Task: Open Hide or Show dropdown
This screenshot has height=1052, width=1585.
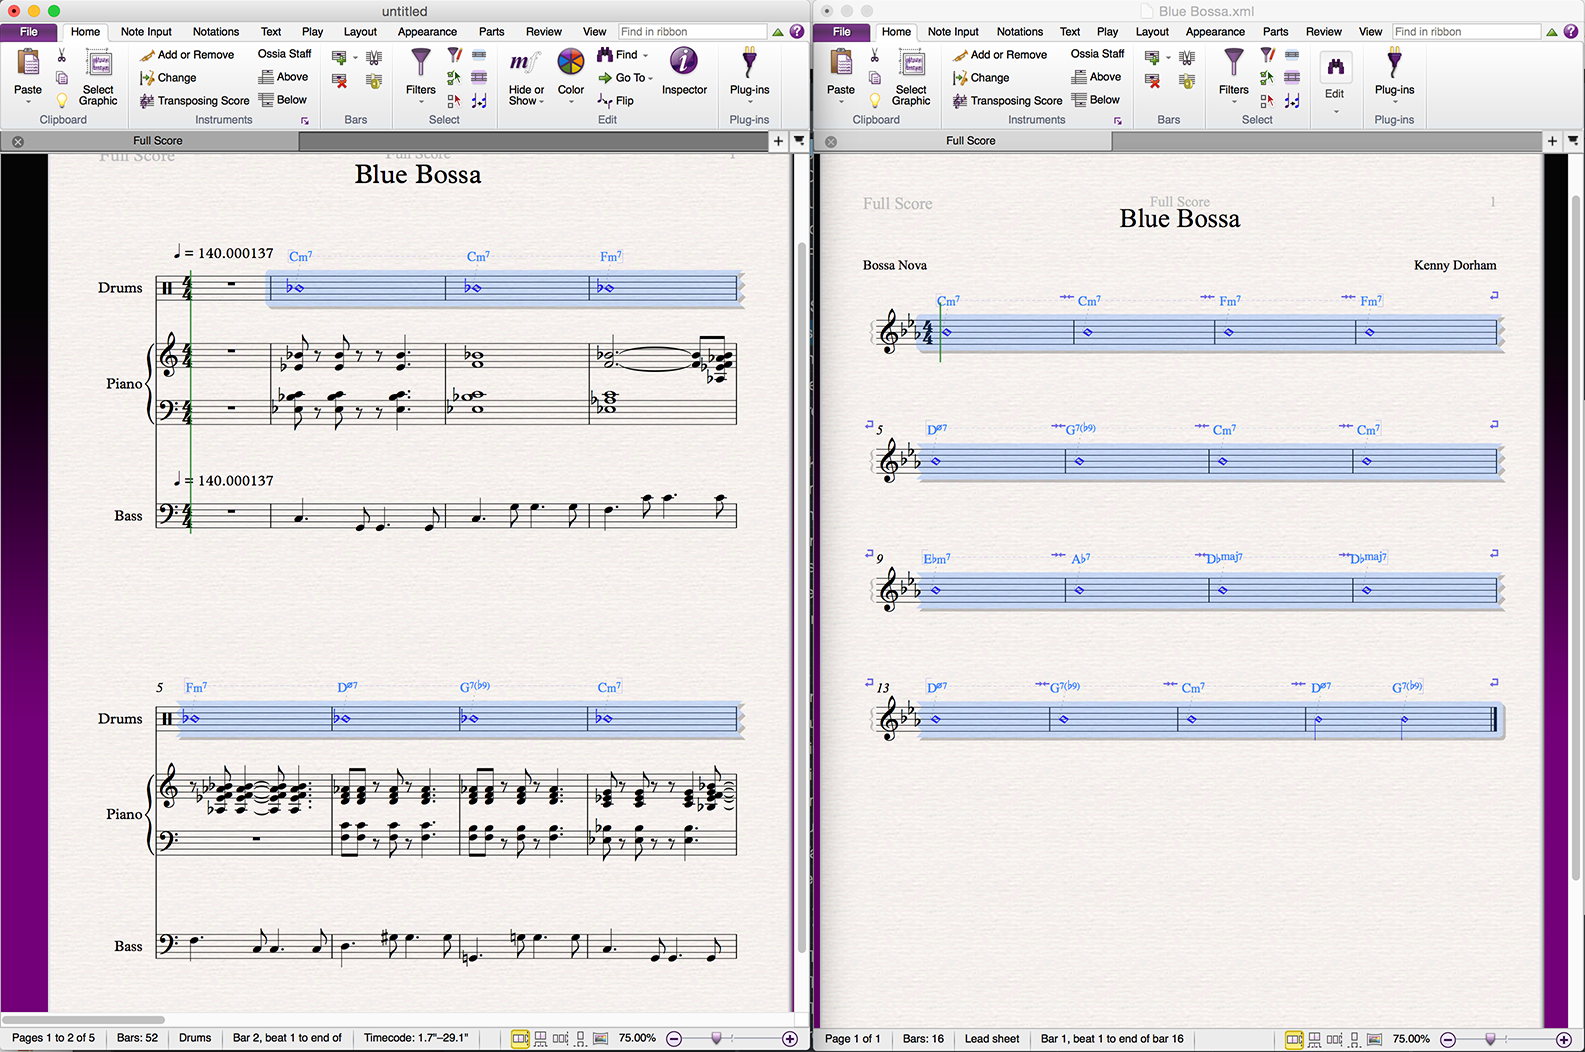Action: tap(526, 77)
